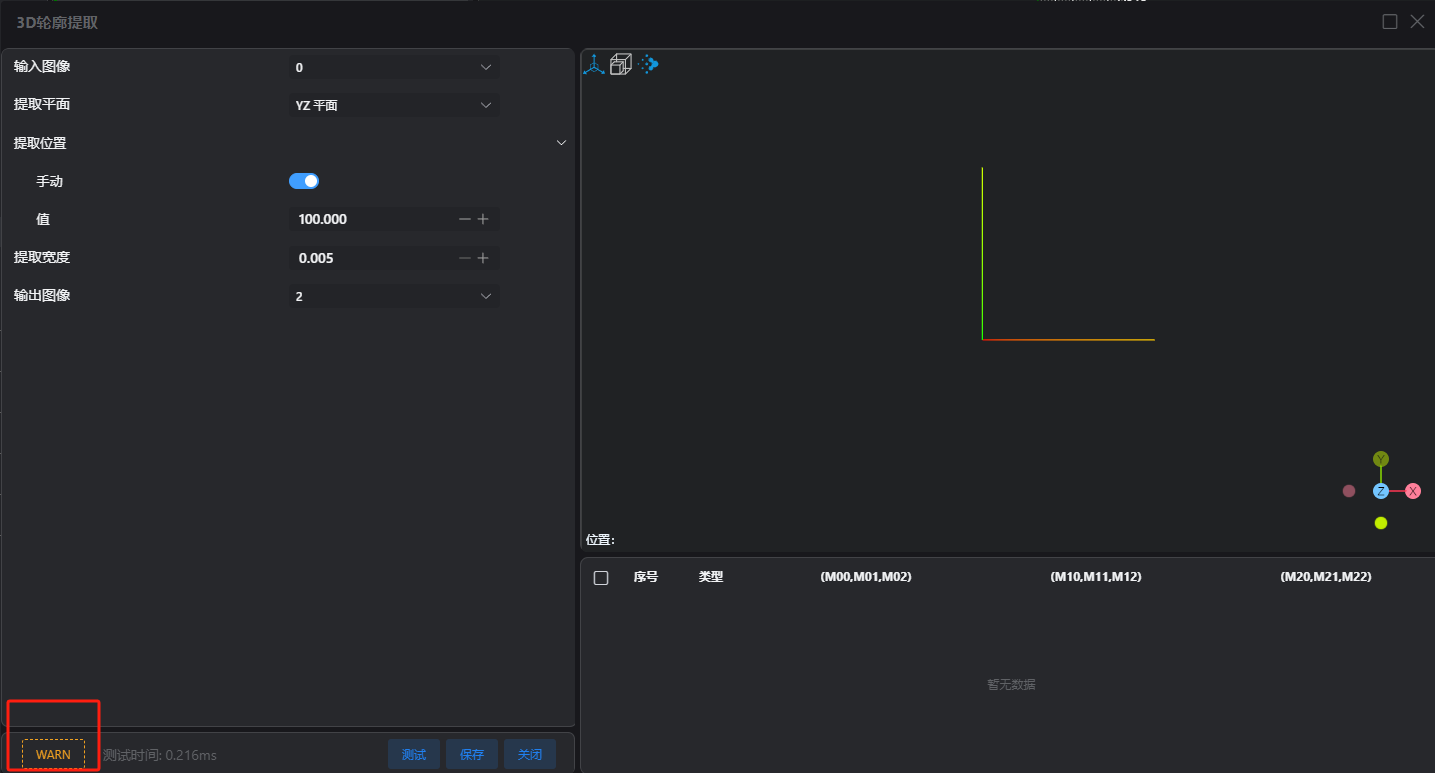The width and height of the screenshot is (1435, 773).
Task: Click the green Y axis gizmo handle
Action: [x=1381, y=459]
